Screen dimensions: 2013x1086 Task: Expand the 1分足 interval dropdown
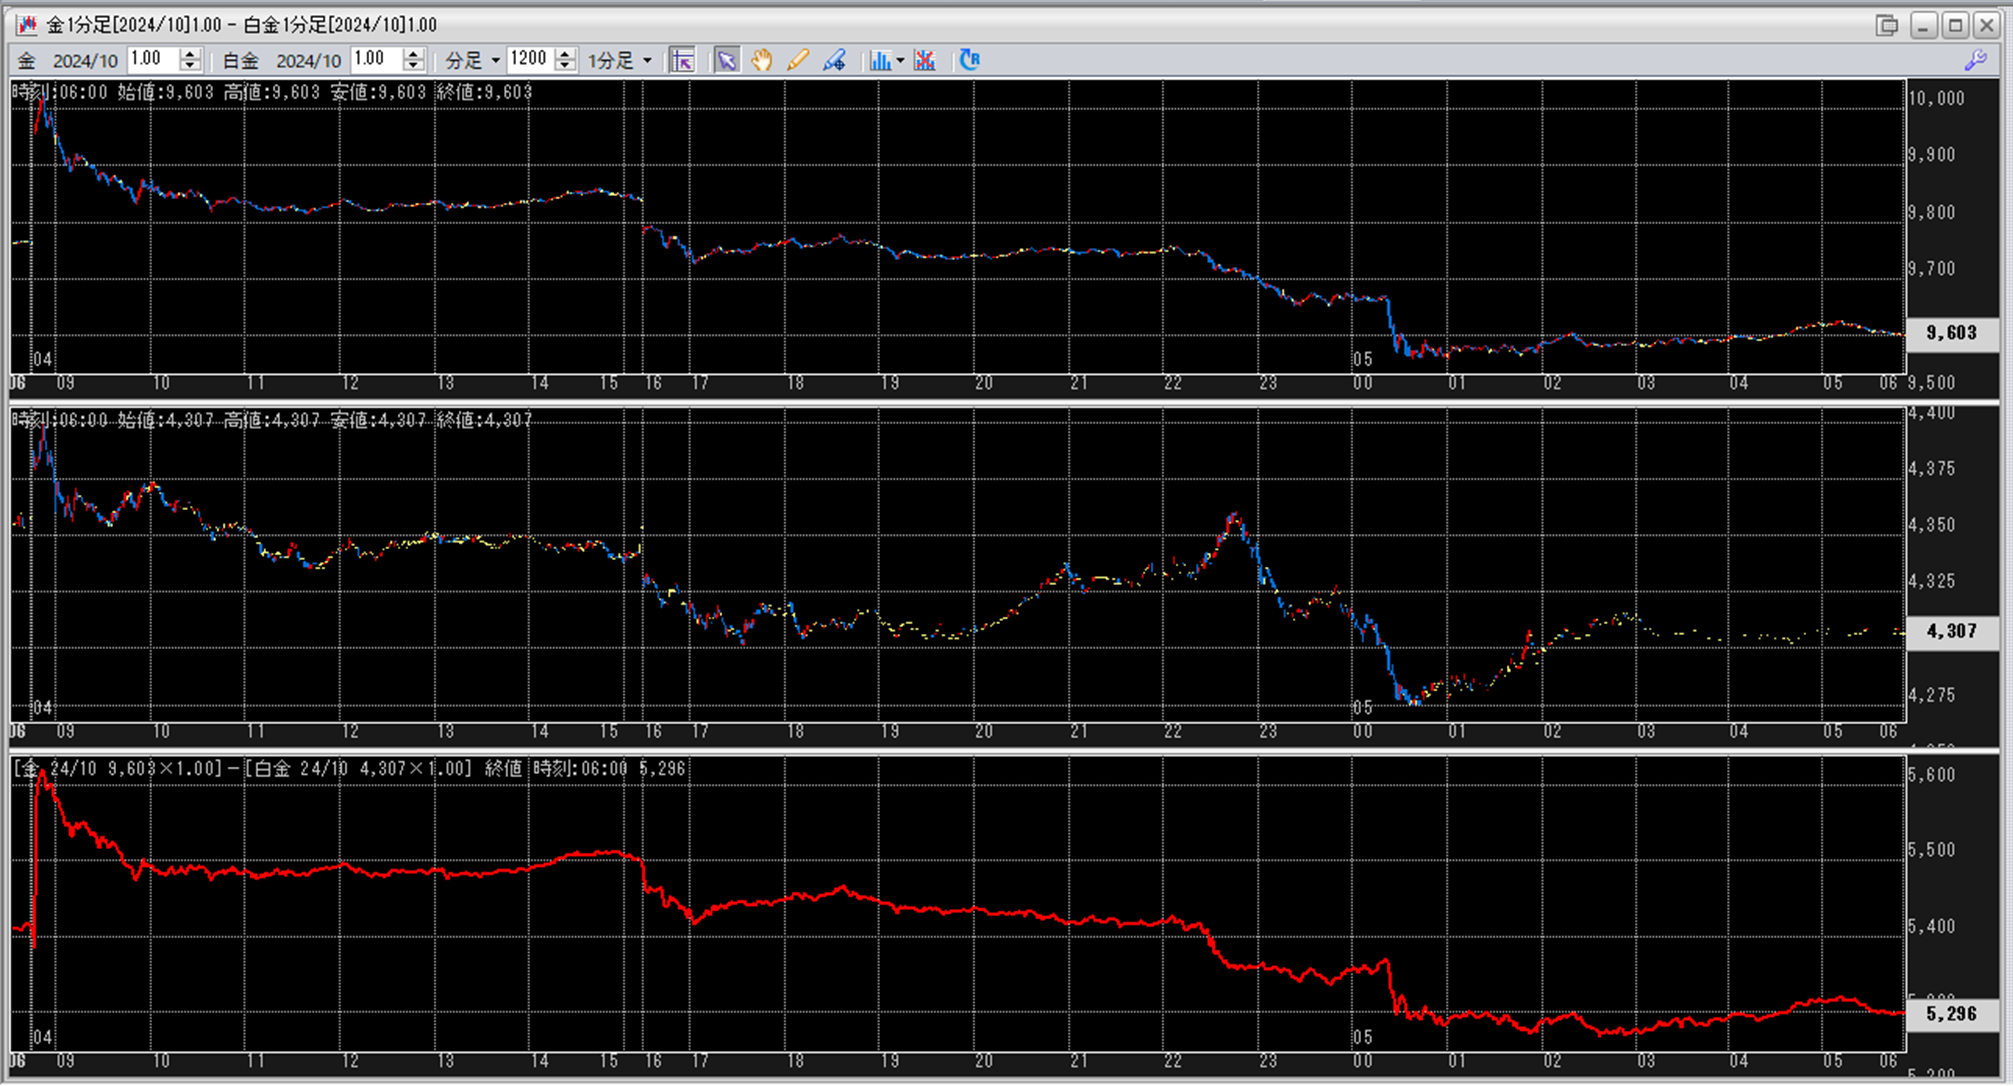[x=619, y=61]
